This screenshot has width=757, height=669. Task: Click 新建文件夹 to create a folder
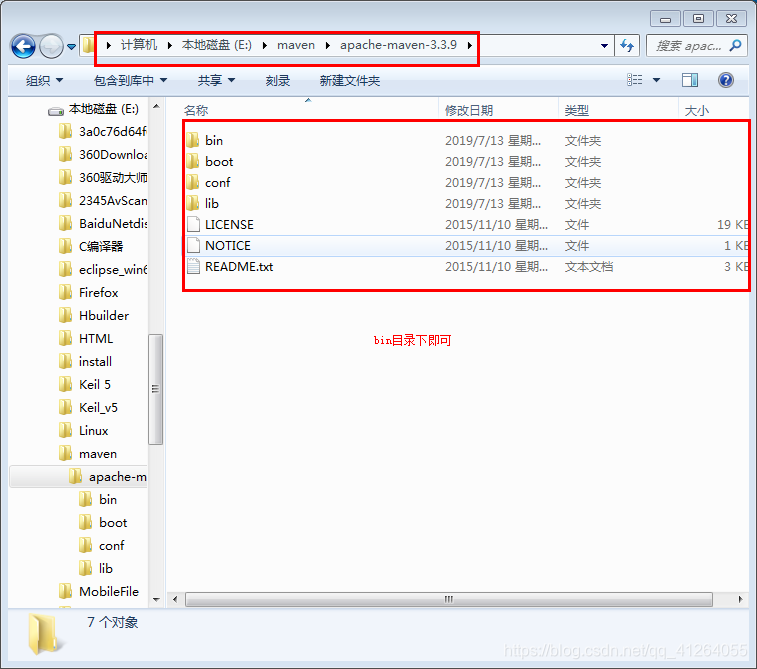tap(350, 81)
